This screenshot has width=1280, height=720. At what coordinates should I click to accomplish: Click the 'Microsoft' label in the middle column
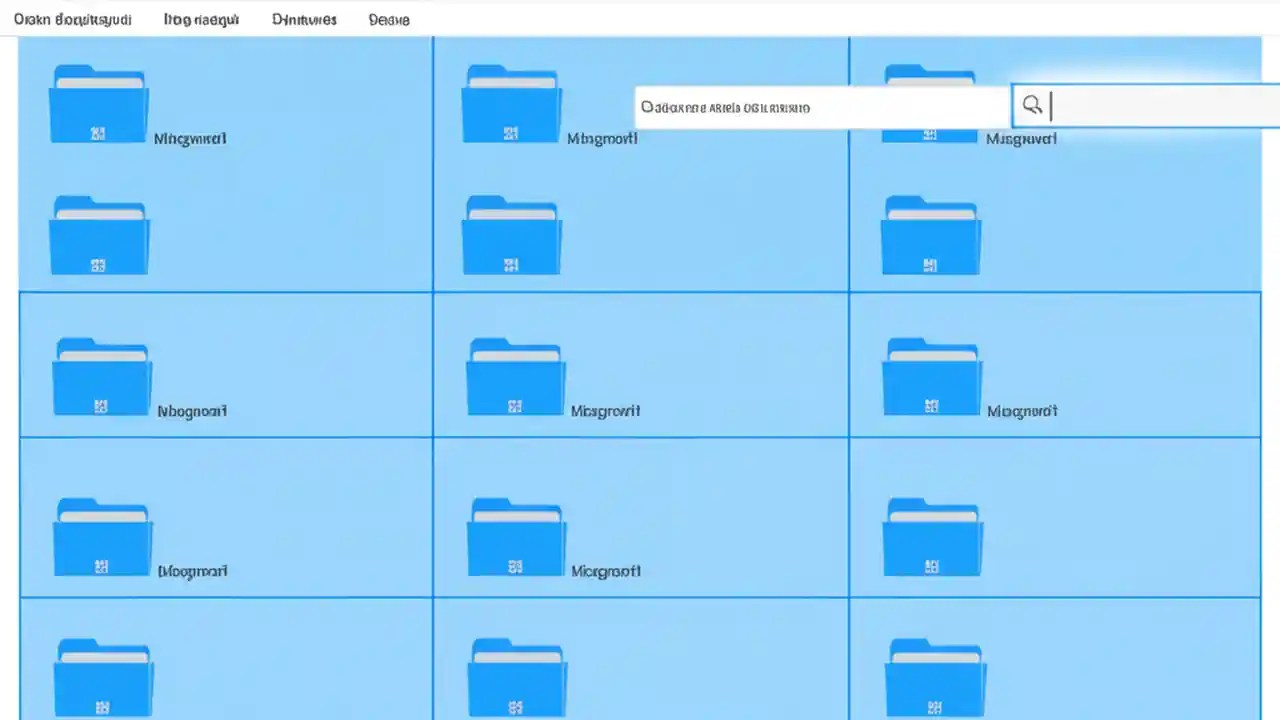pyautogui.click(x=602, y=138)
